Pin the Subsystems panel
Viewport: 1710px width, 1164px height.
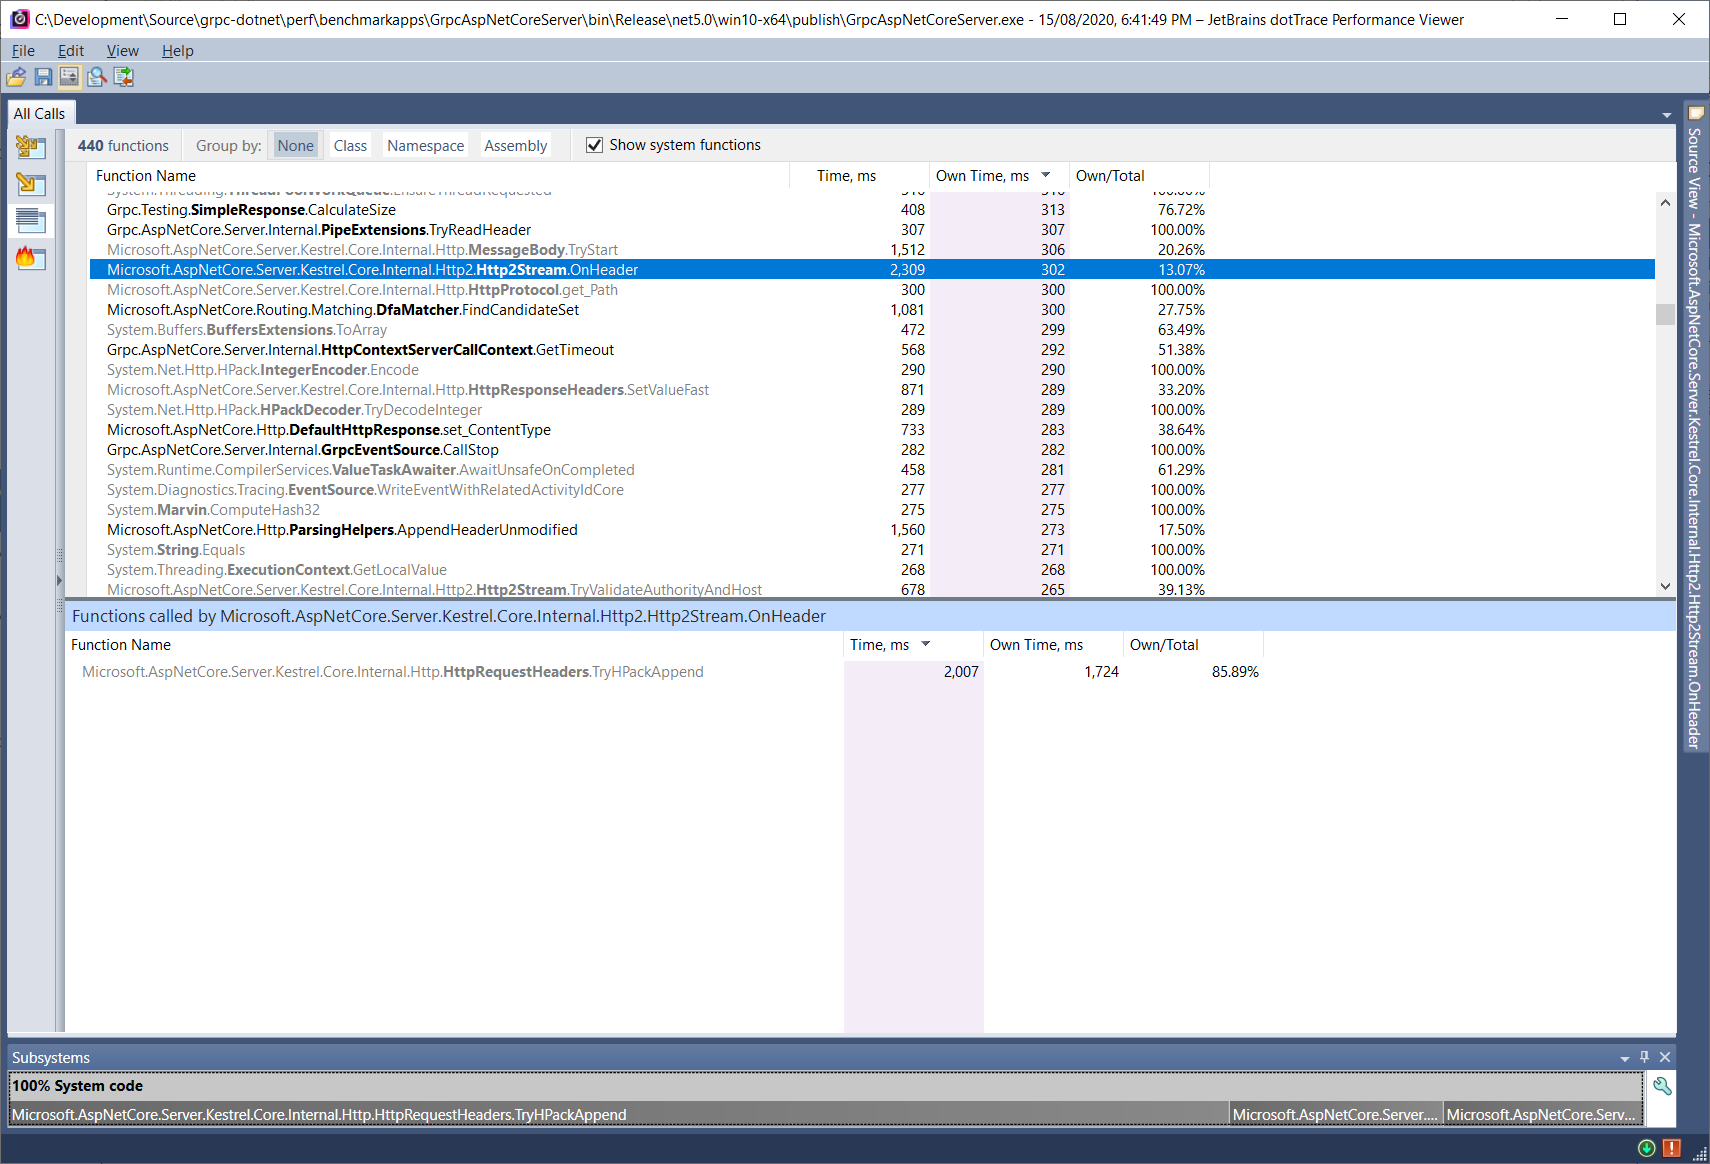[x=1644, y=1057]
